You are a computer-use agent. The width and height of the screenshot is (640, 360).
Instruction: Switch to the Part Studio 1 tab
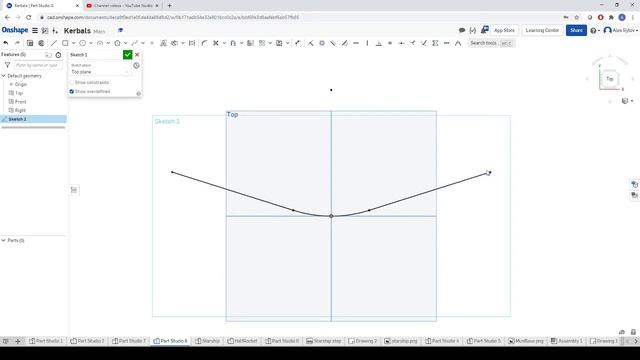click(46, 341)
